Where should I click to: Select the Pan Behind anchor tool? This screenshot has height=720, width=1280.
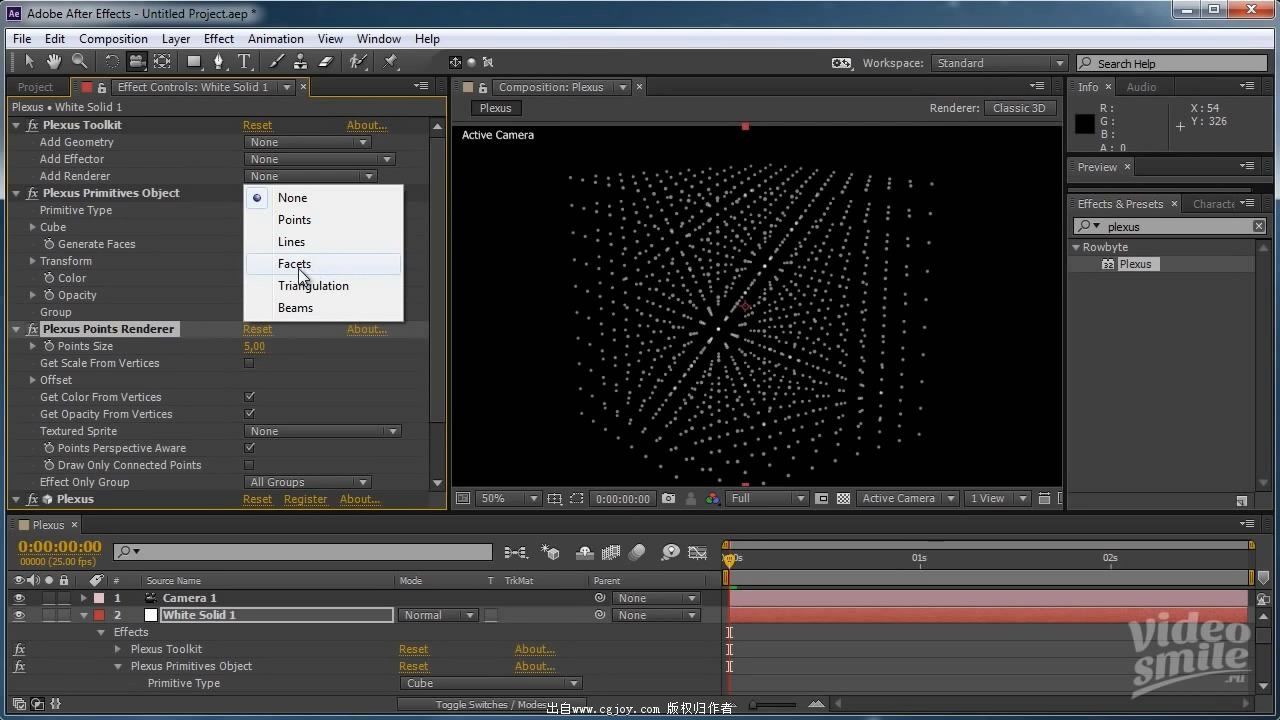162,62
